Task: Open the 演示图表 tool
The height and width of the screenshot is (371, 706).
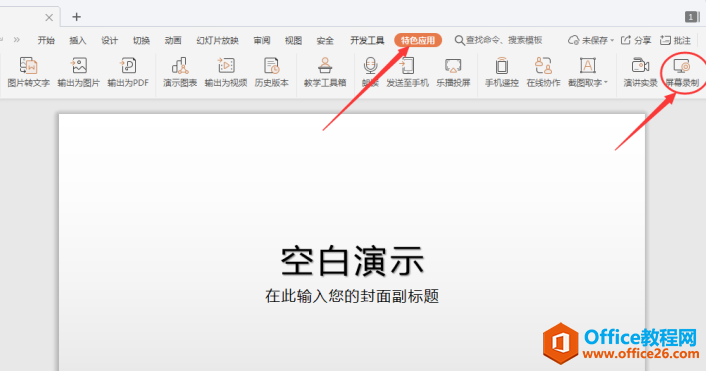Action: tap(180, 72)
